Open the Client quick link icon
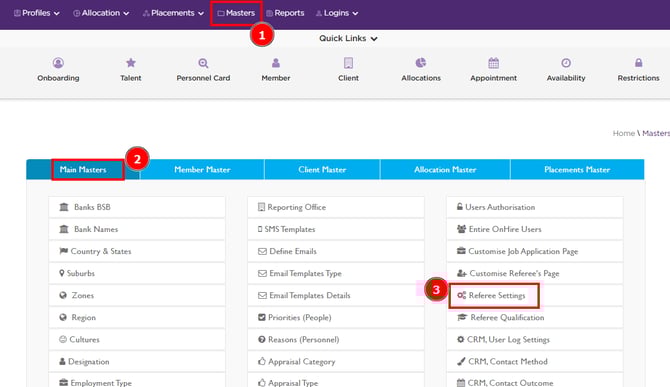The height and width of the screenshot is (387, 670). click(349, 63)
